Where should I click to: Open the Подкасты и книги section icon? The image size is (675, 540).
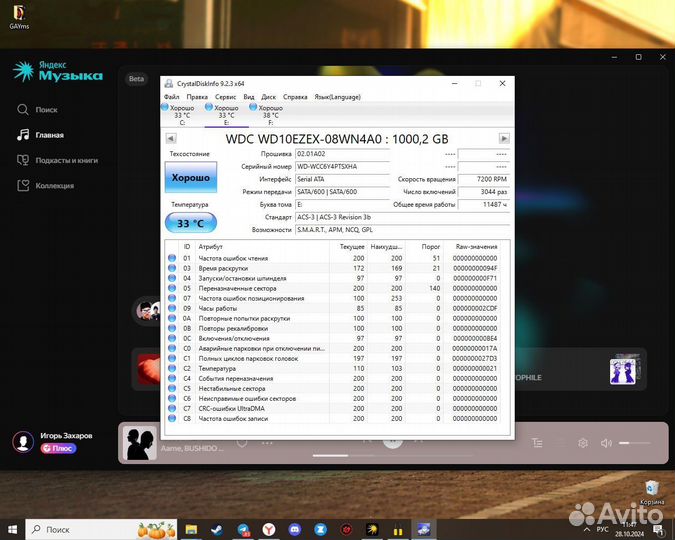[22, 160]
